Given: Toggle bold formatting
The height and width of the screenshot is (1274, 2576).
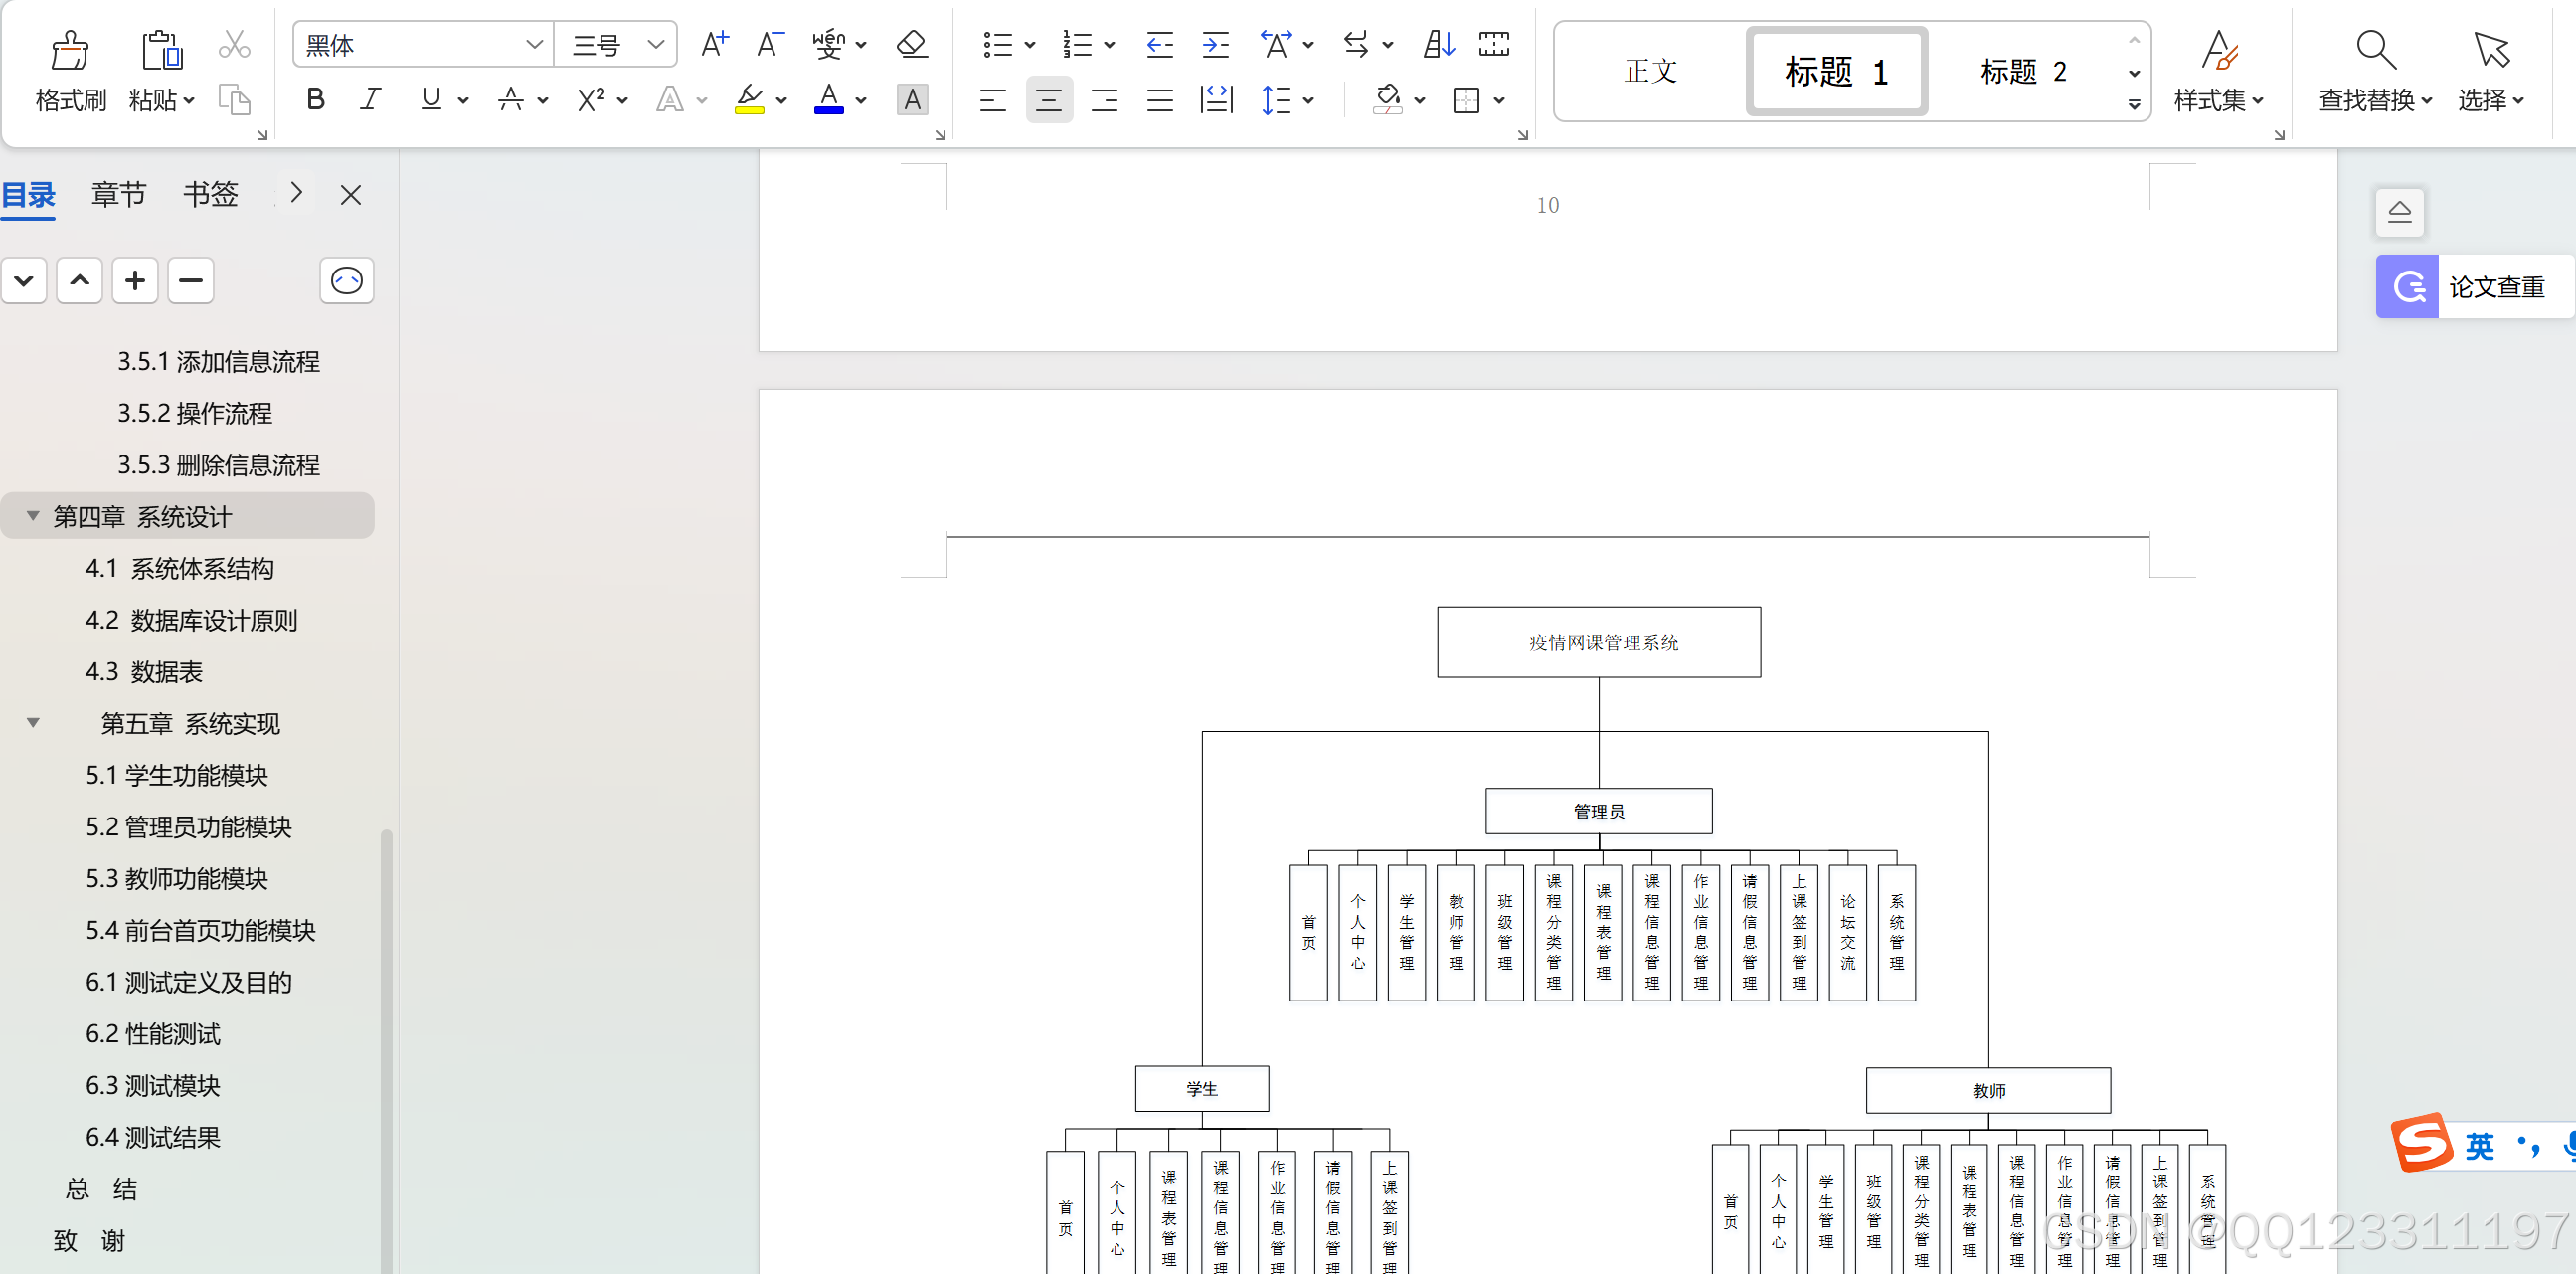Looking at the screenshot, I should 315,99.
